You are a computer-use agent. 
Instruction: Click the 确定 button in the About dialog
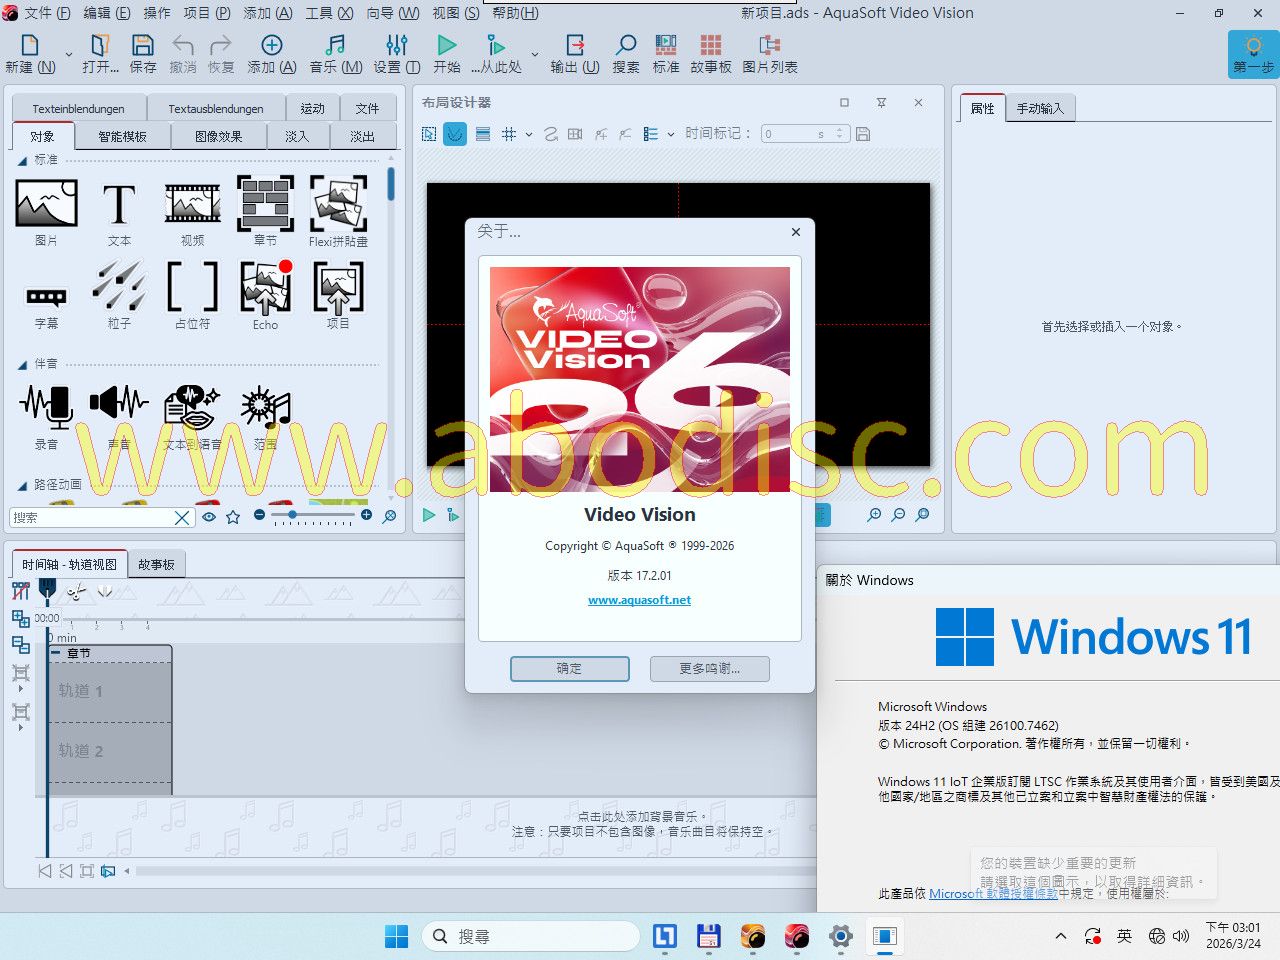point(569,668)
